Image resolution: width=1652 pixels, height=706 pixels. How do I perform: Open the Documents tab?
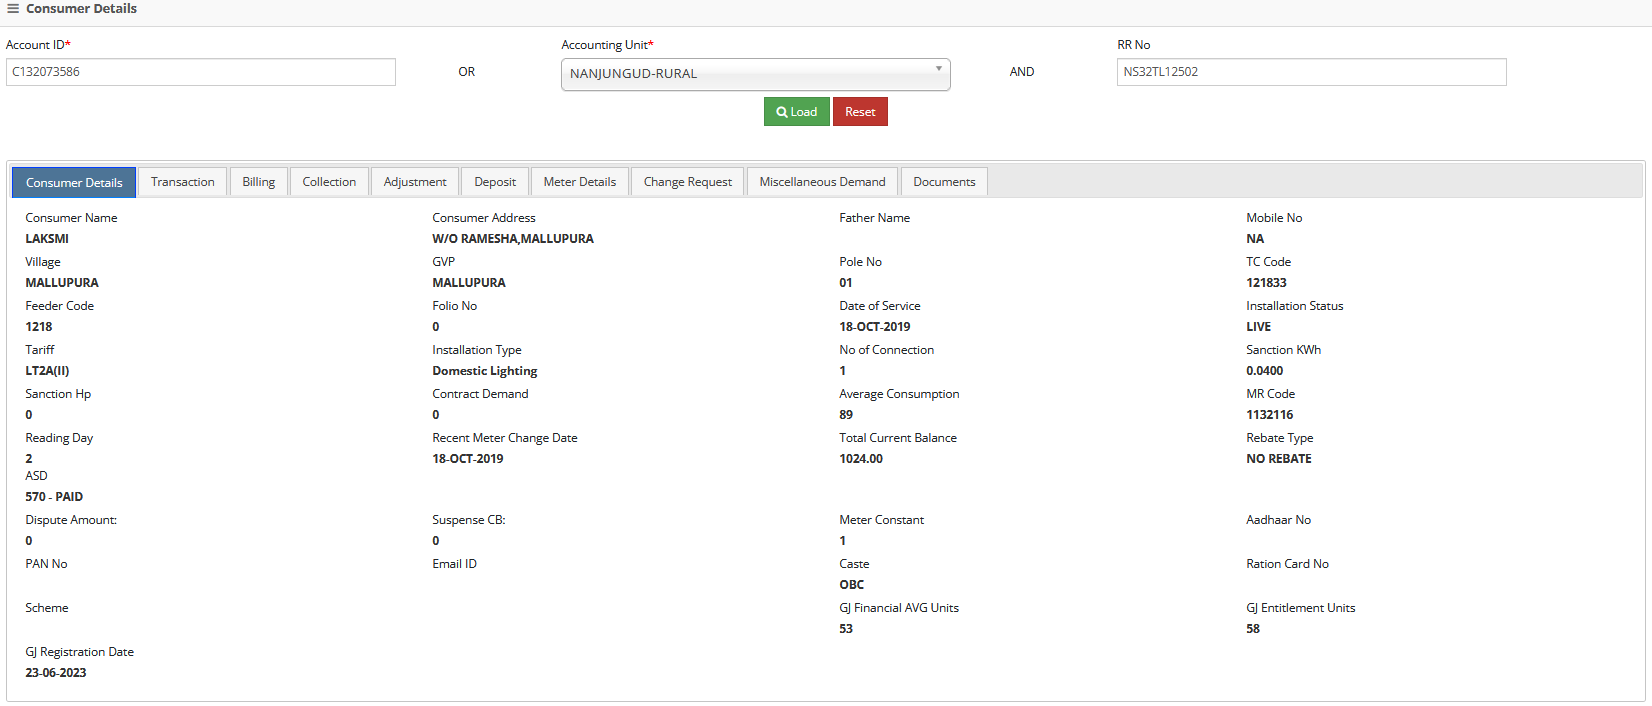pos(944,182)
